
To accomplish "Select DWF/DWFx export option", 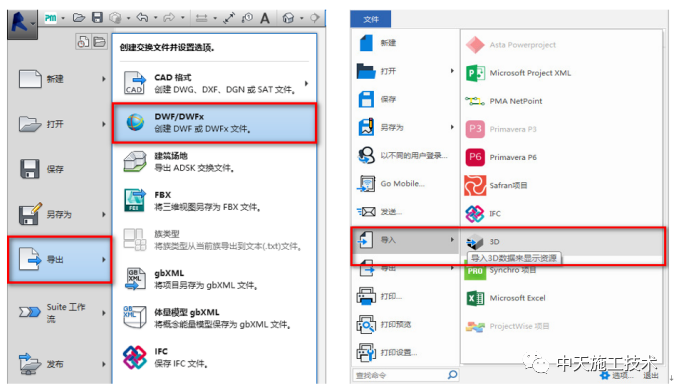I will [214, 123].
